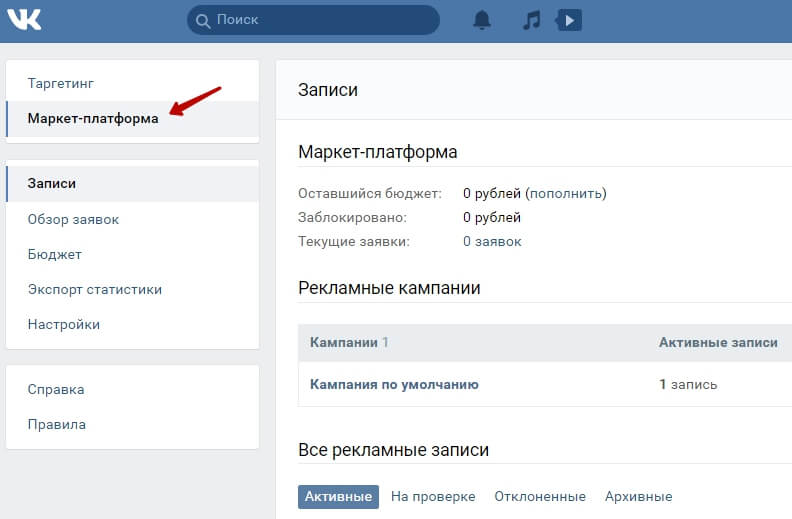Select Маркет-платформа in the sidebar
792x519 pixels.
click(93, 118)
